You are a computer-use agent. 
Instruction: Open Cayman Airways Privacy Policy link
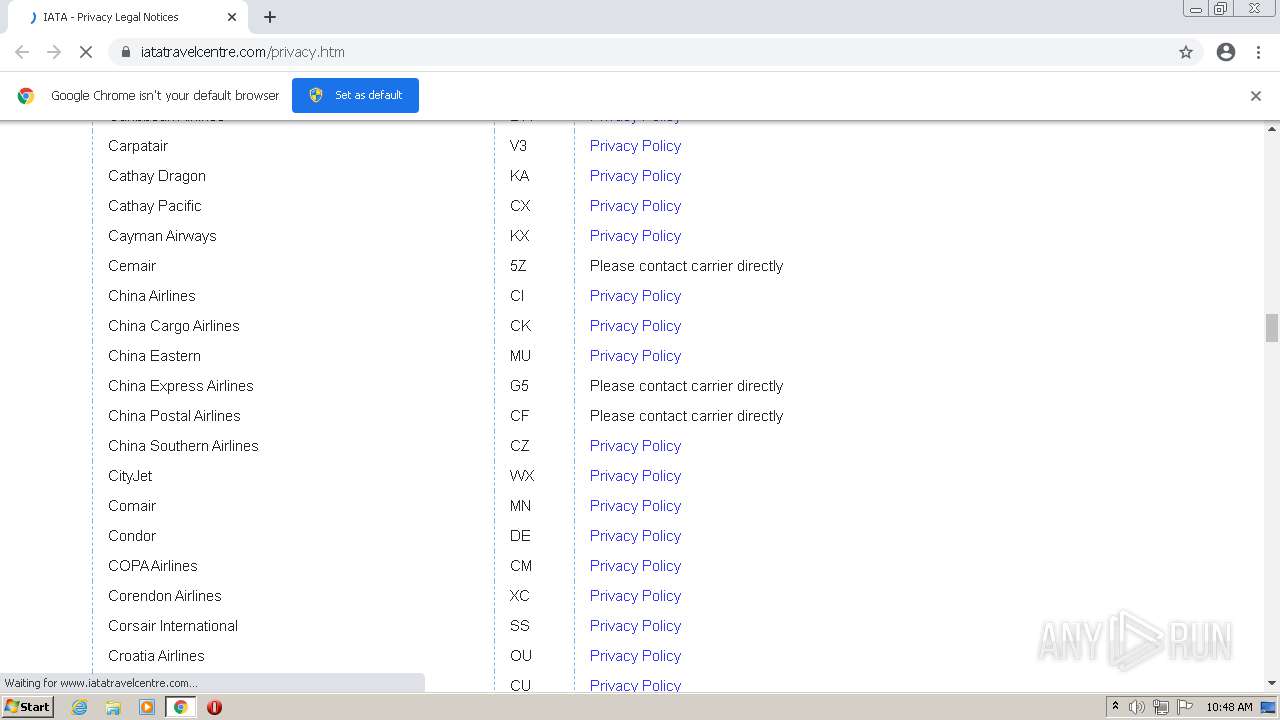(635, 236)
